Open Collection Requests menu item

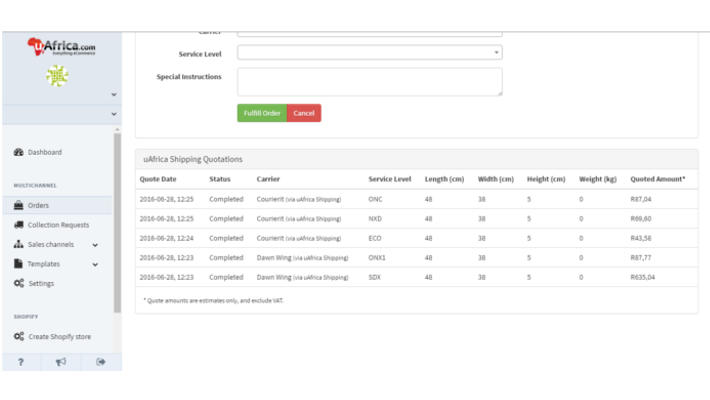tap(58, 225)
